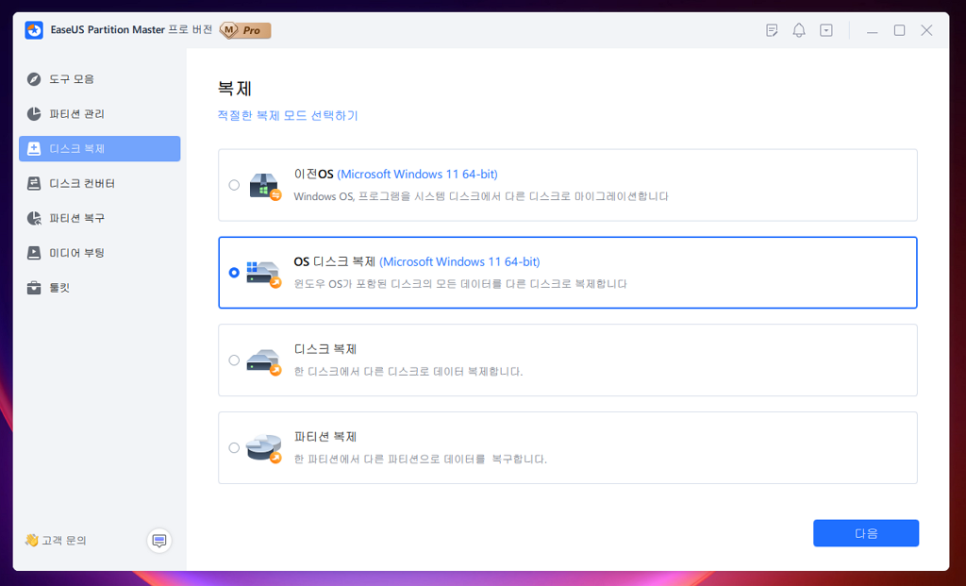Click description 한 파티션에서 다른 파티션으로 데이터를 복구합니다
Viewport: 966px width, 586px height.
(x=420, y=459)
